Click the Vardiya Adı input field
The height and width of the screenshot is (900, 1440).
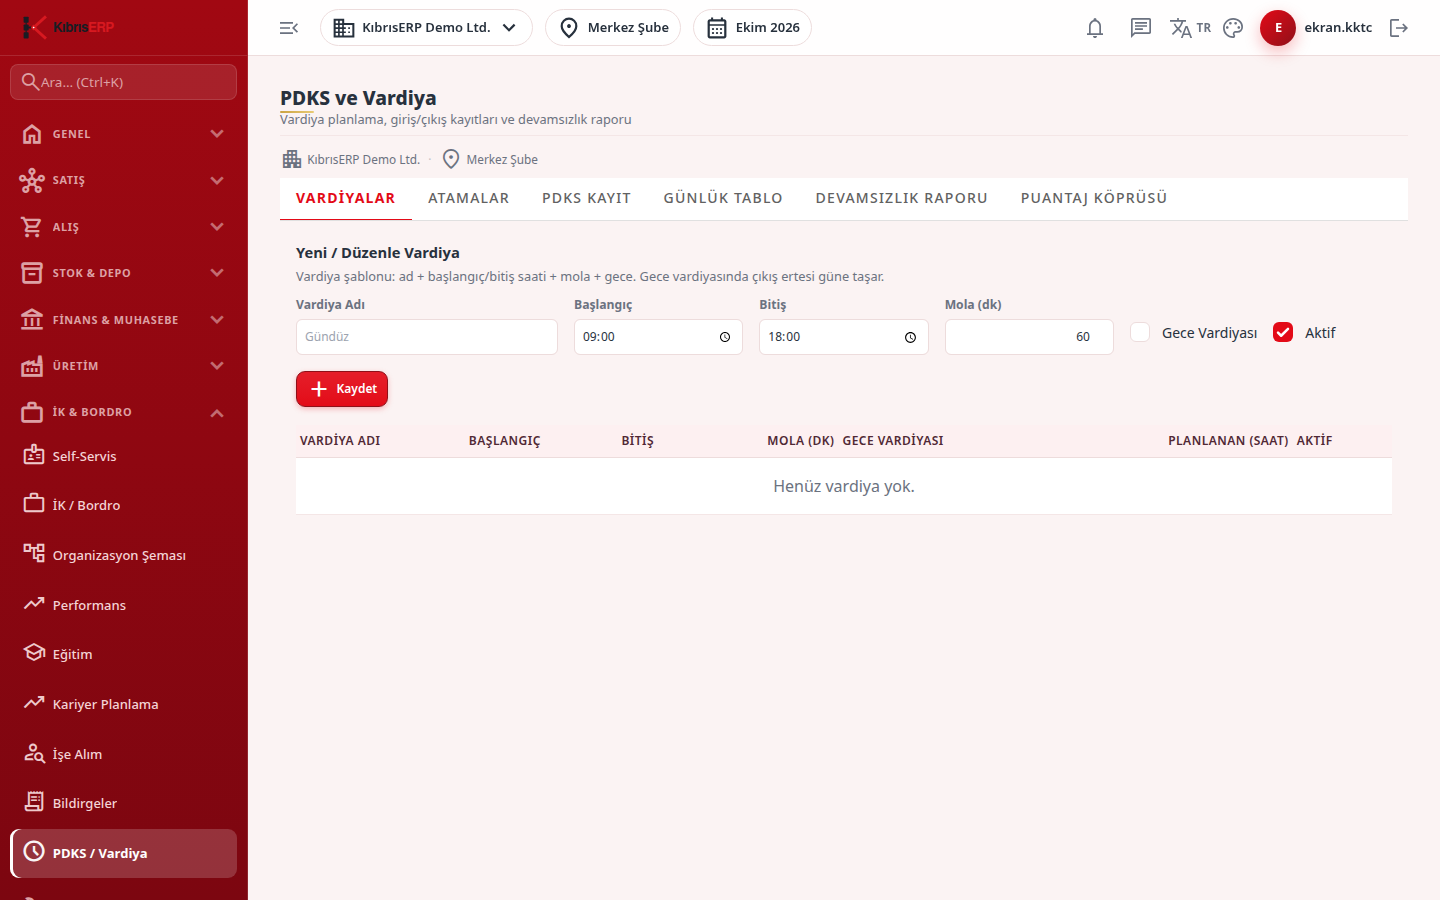click(x=427, y=337)
